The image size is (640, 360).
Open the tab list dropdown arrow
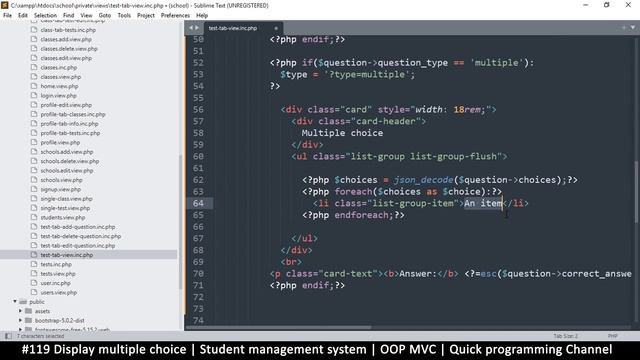click(633, 28)
